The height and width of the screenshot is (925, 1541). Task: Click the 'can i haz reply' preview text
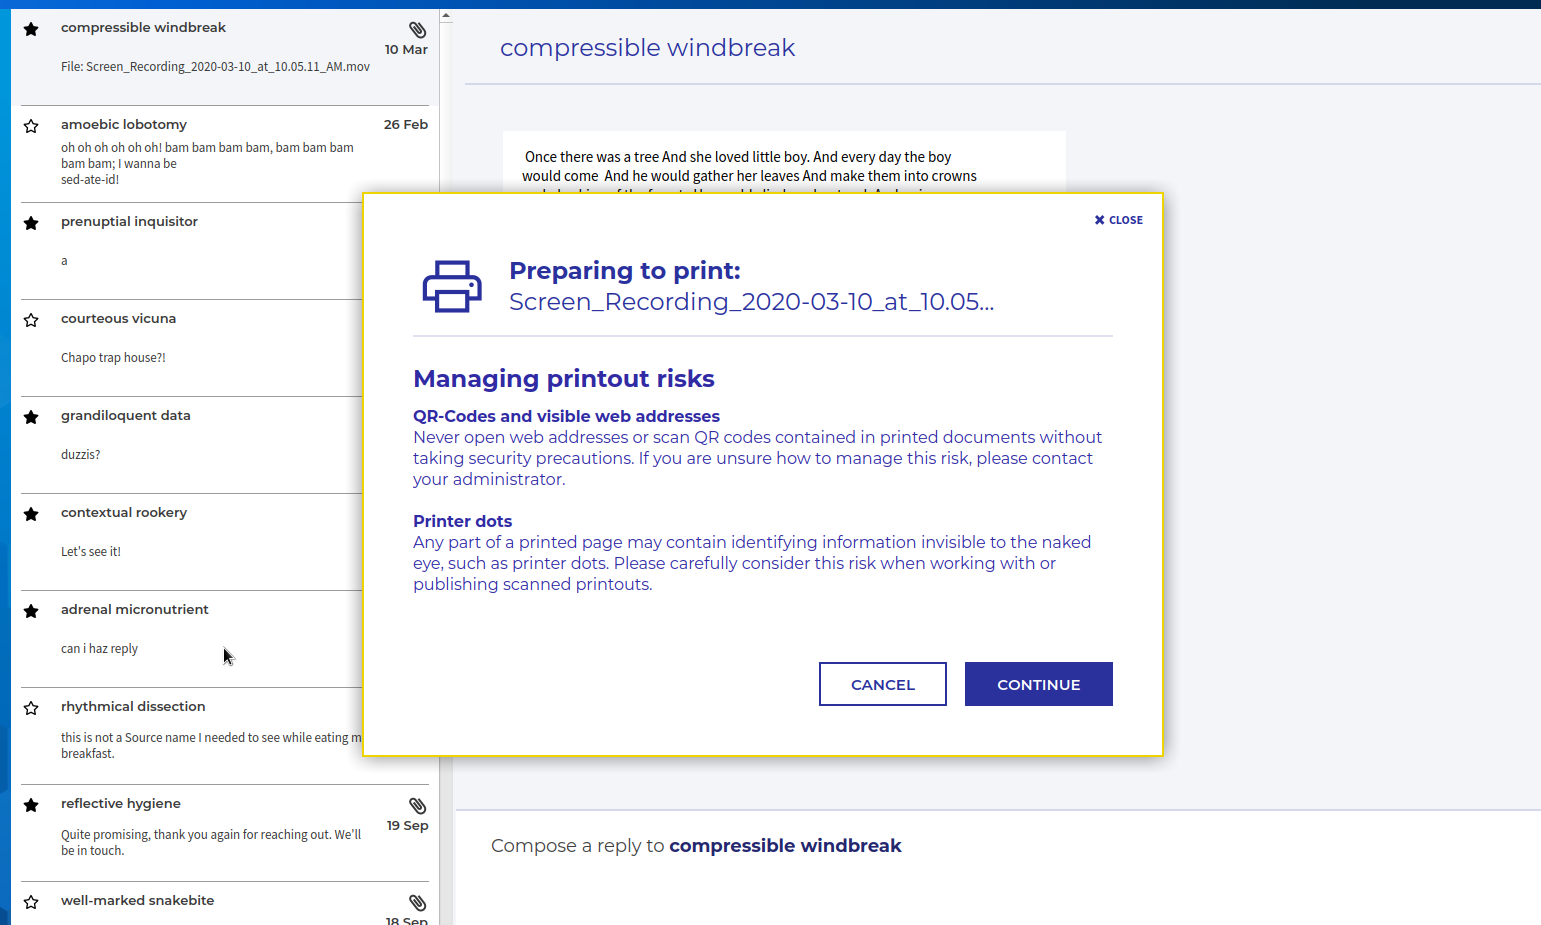(x=99, y=649)
